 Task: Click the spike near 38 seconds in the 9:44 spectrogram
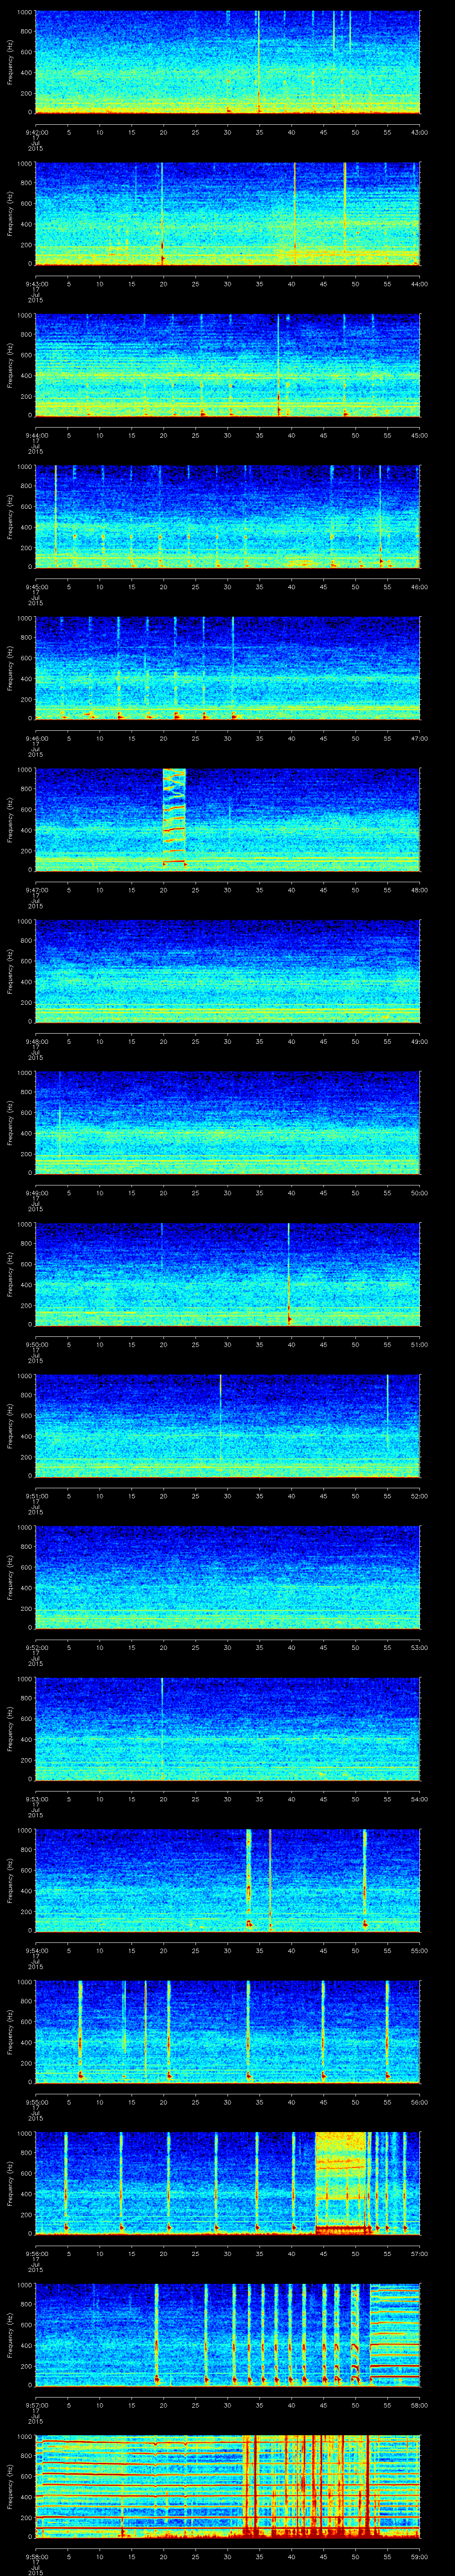[279, 365]
